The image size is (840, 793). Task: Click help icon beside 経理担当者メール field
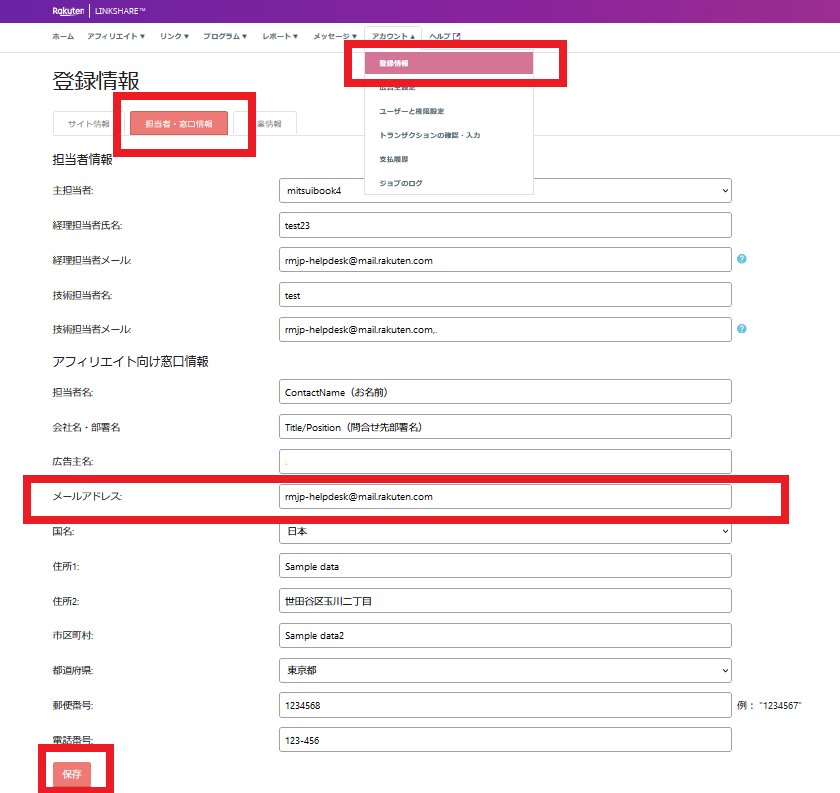tap(742, 259)
